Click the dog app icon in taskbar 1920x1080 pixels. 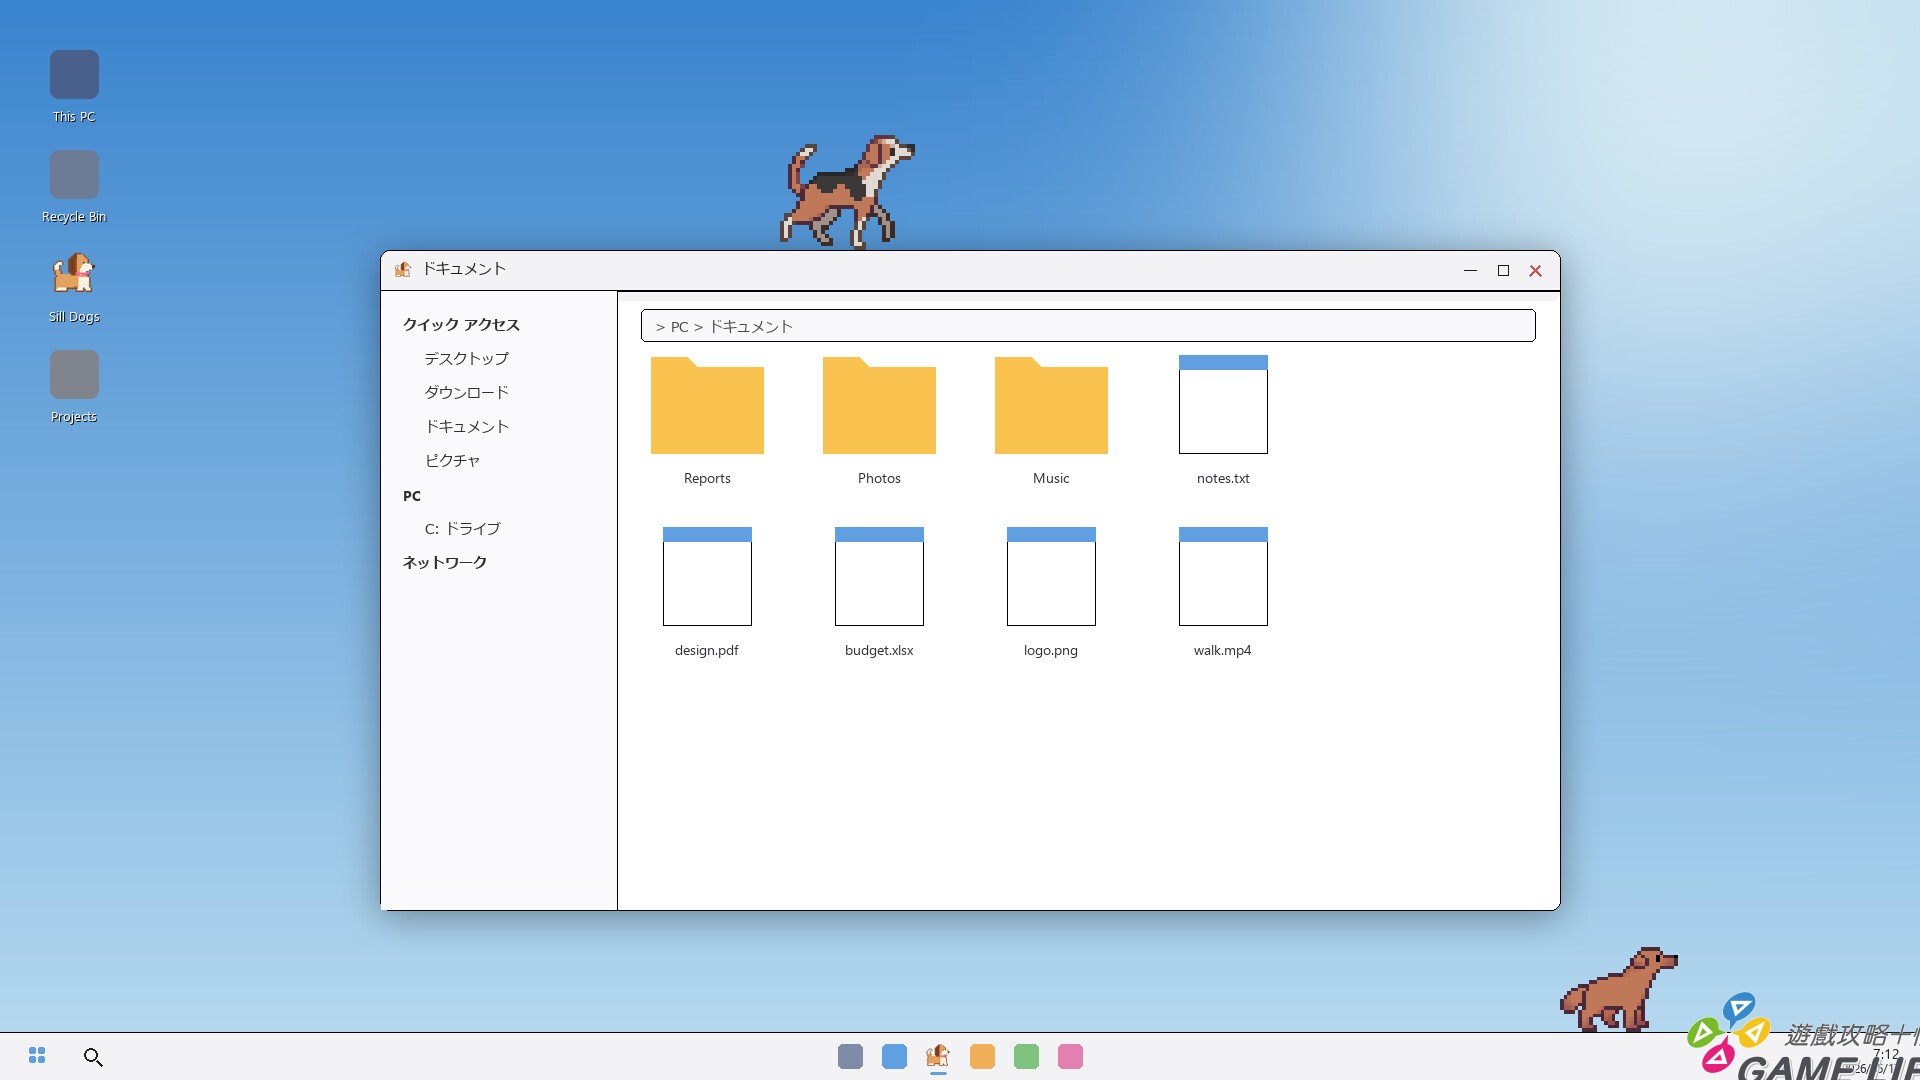[x=938, y=1056]
